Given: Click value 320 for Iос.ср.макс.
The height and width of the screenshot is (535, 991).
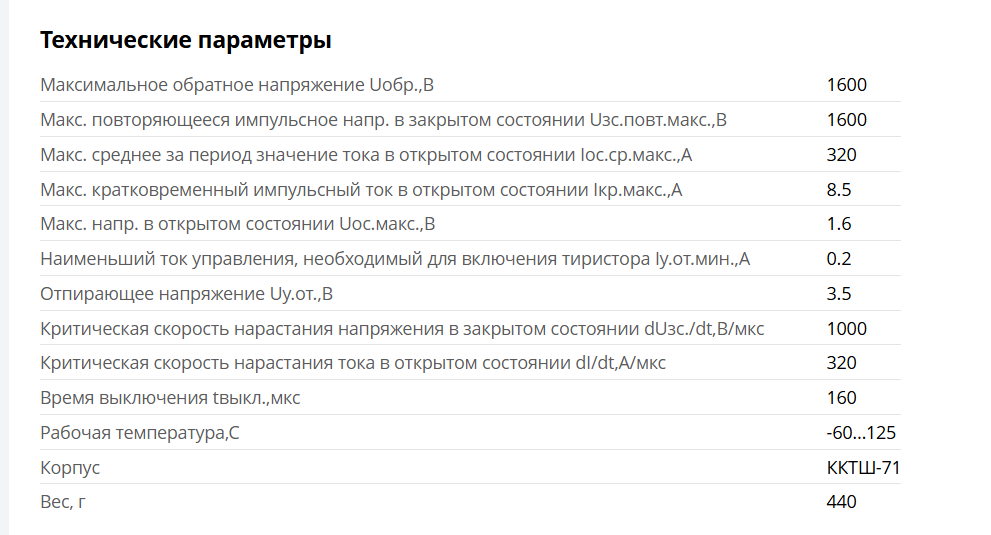Looking at the screenshot, I should [841, 154].
